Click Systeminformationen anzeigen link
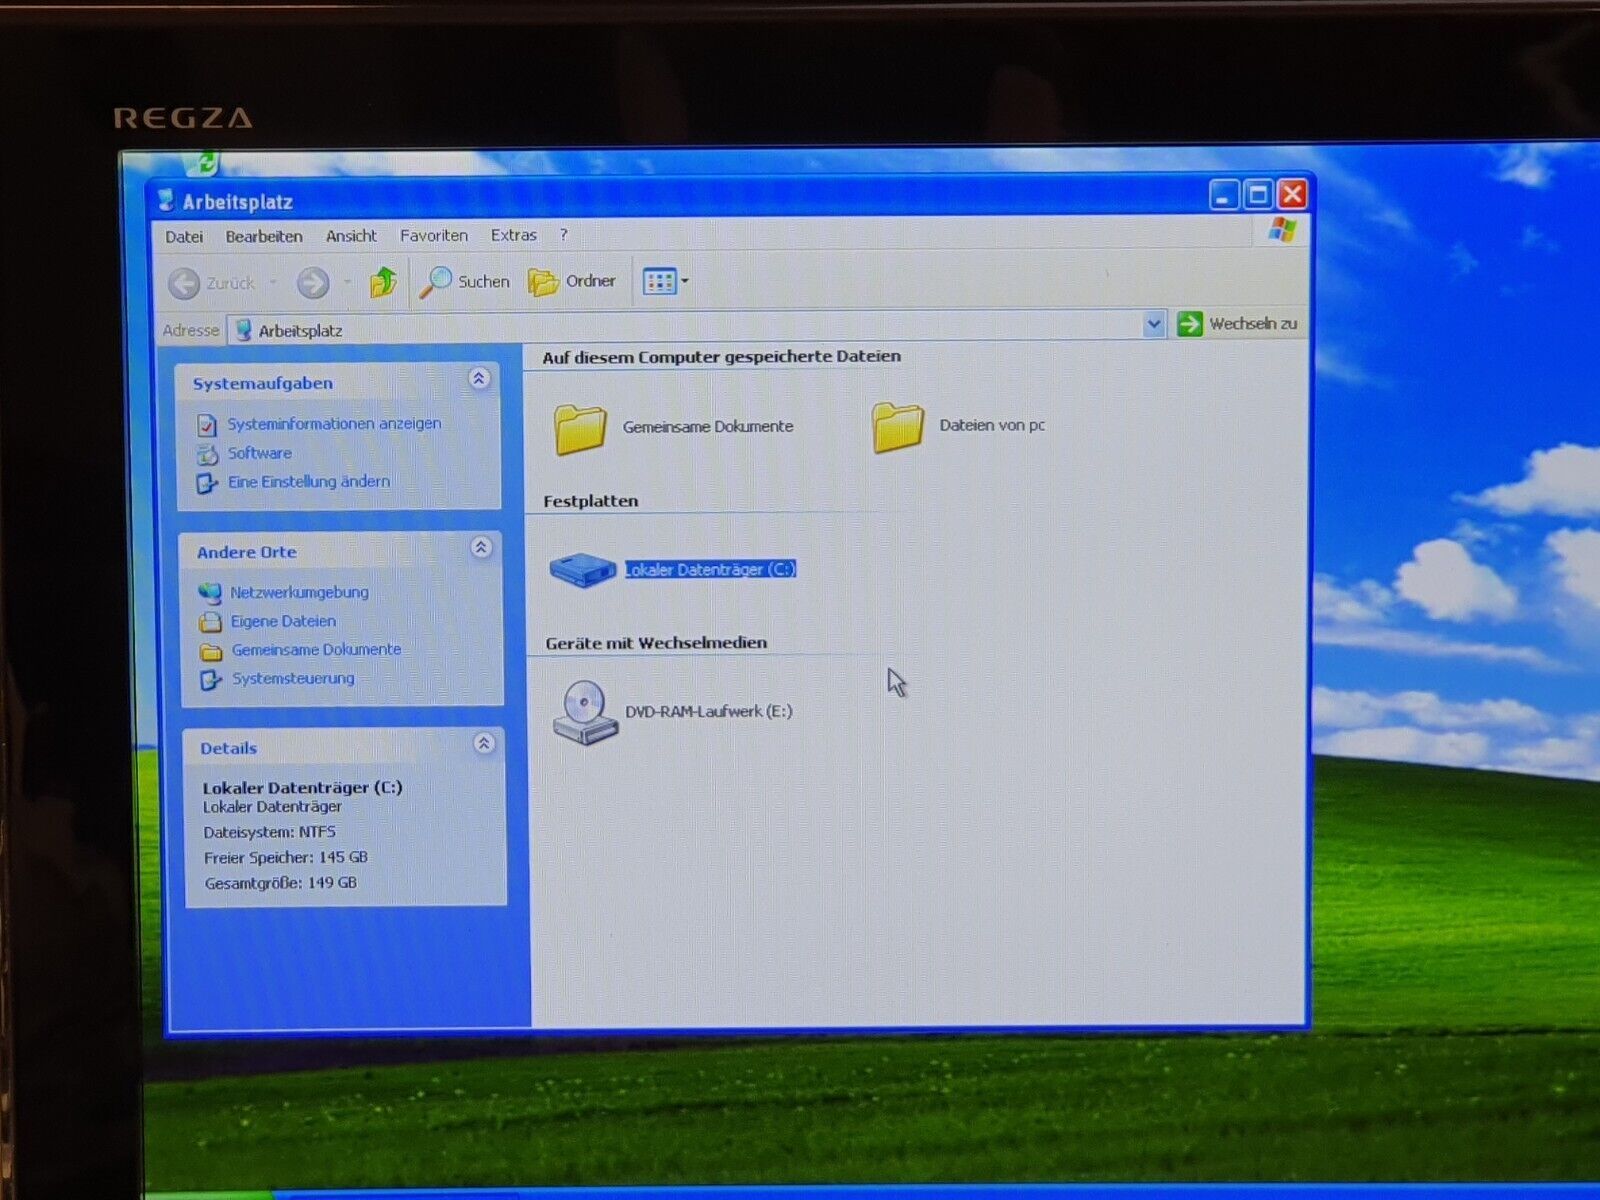This screenshot has width=1600, height=1200. pos(333,424)
